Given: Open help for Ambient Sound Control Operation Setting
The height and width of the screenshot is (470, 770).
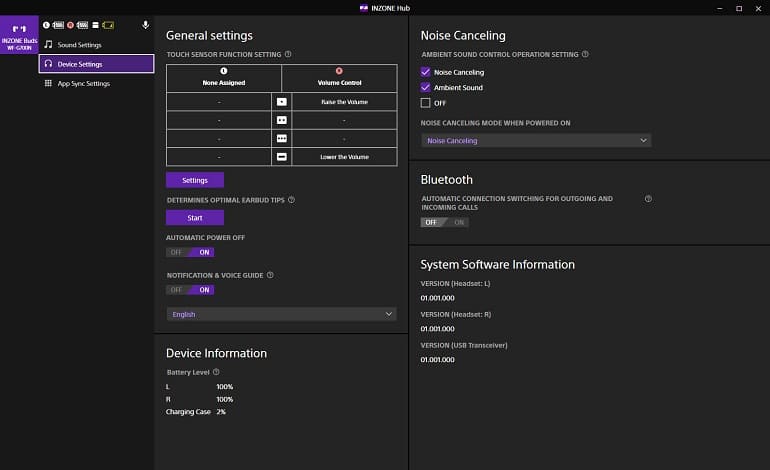Looking at the screenshot, I should point(585,54).
